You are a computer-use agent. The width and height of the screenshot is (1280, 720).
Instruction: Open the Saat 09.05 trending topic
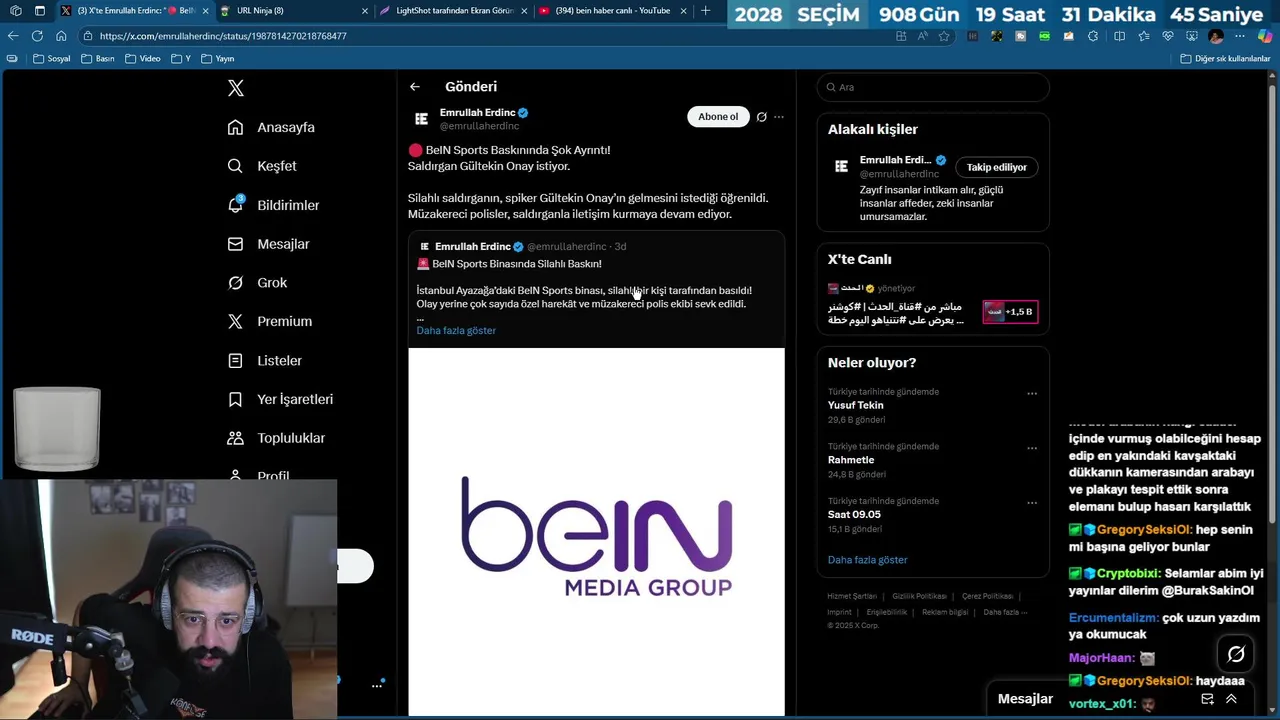[x=854, y=514]
